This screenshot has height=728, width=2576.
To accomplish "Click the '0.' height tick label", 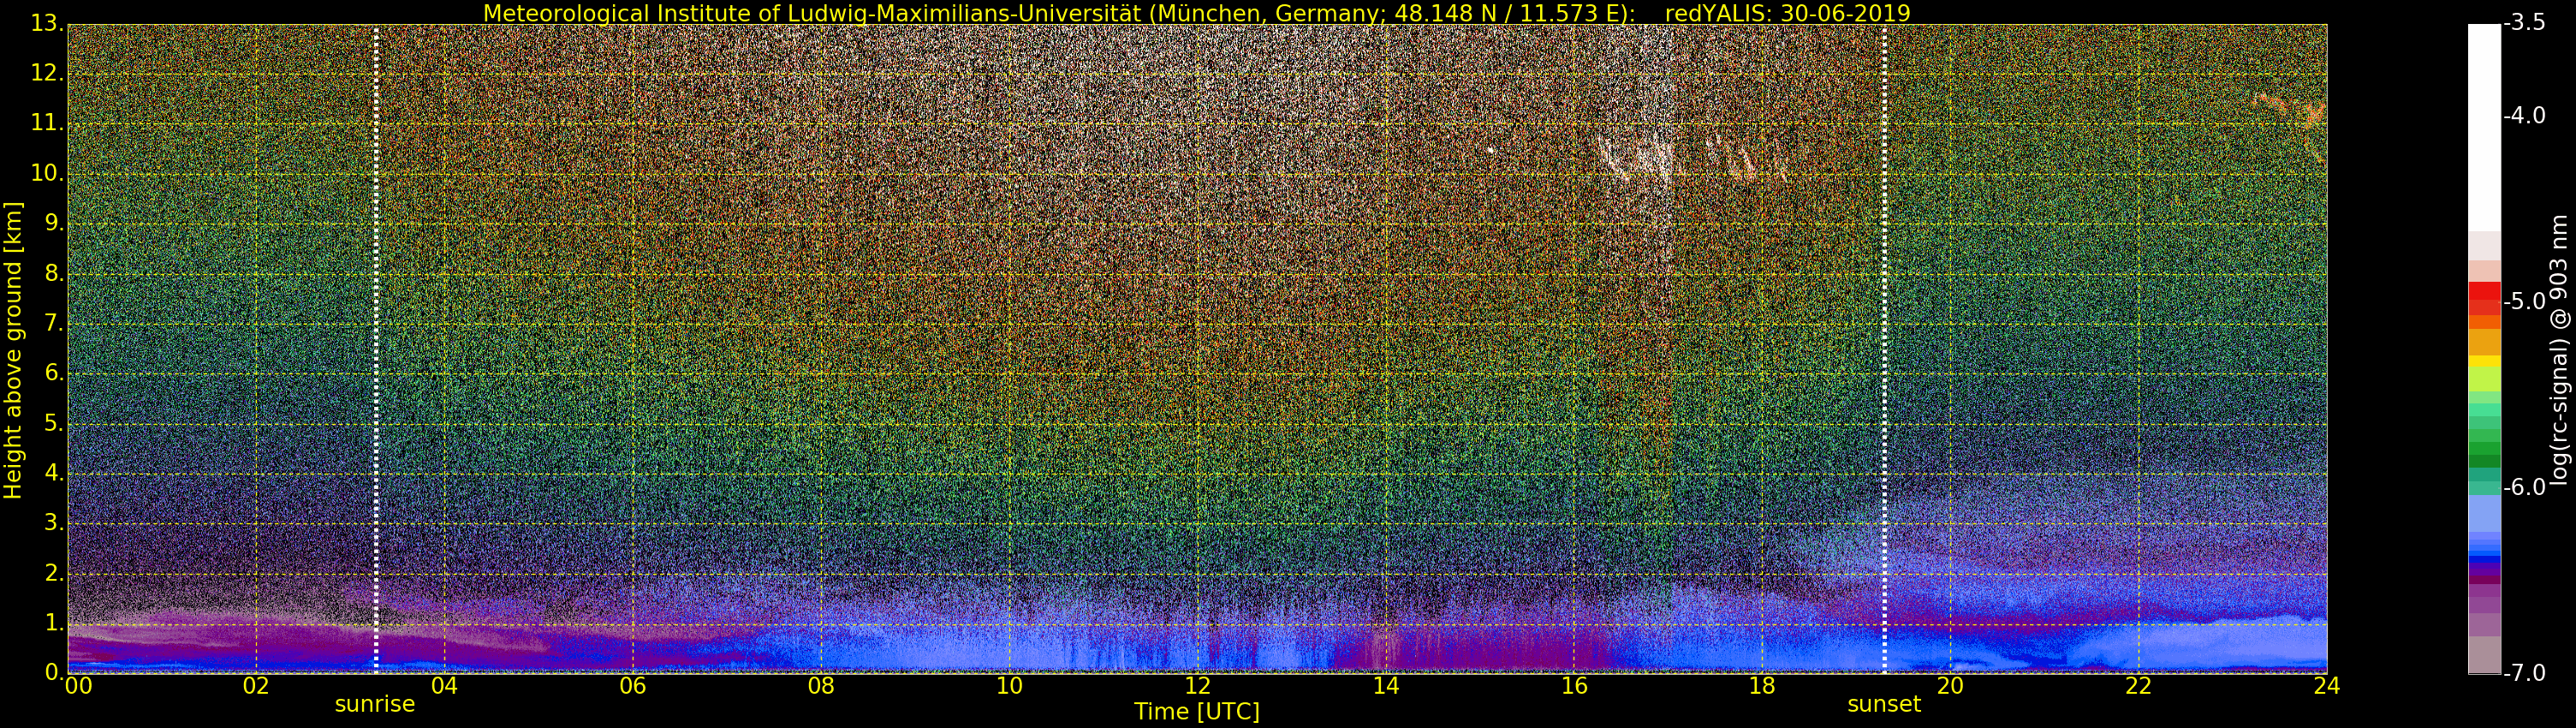I will tap(54, 672).
